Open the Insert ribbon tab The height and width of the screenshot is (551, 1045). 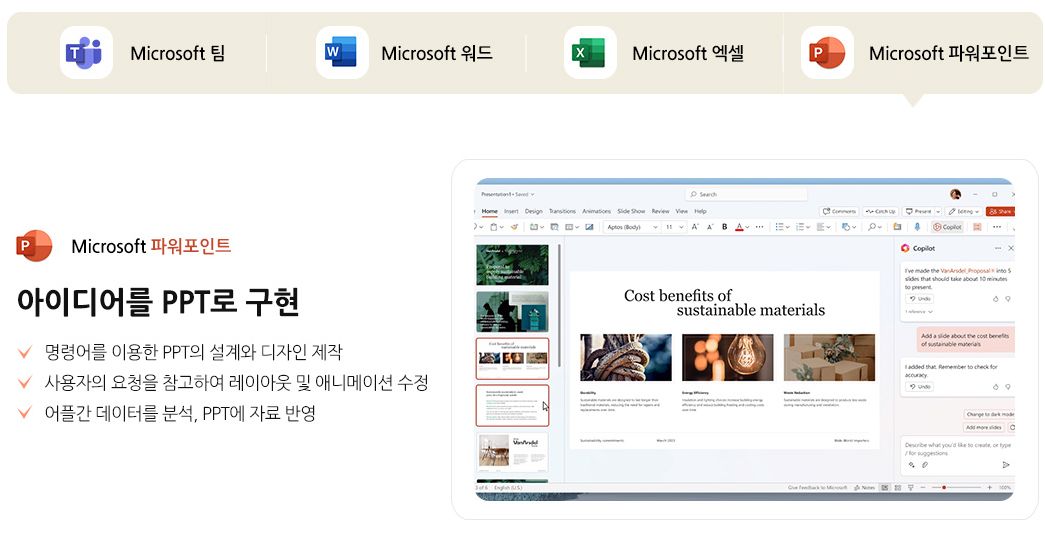pyautogui.click(x=511, y=211)
